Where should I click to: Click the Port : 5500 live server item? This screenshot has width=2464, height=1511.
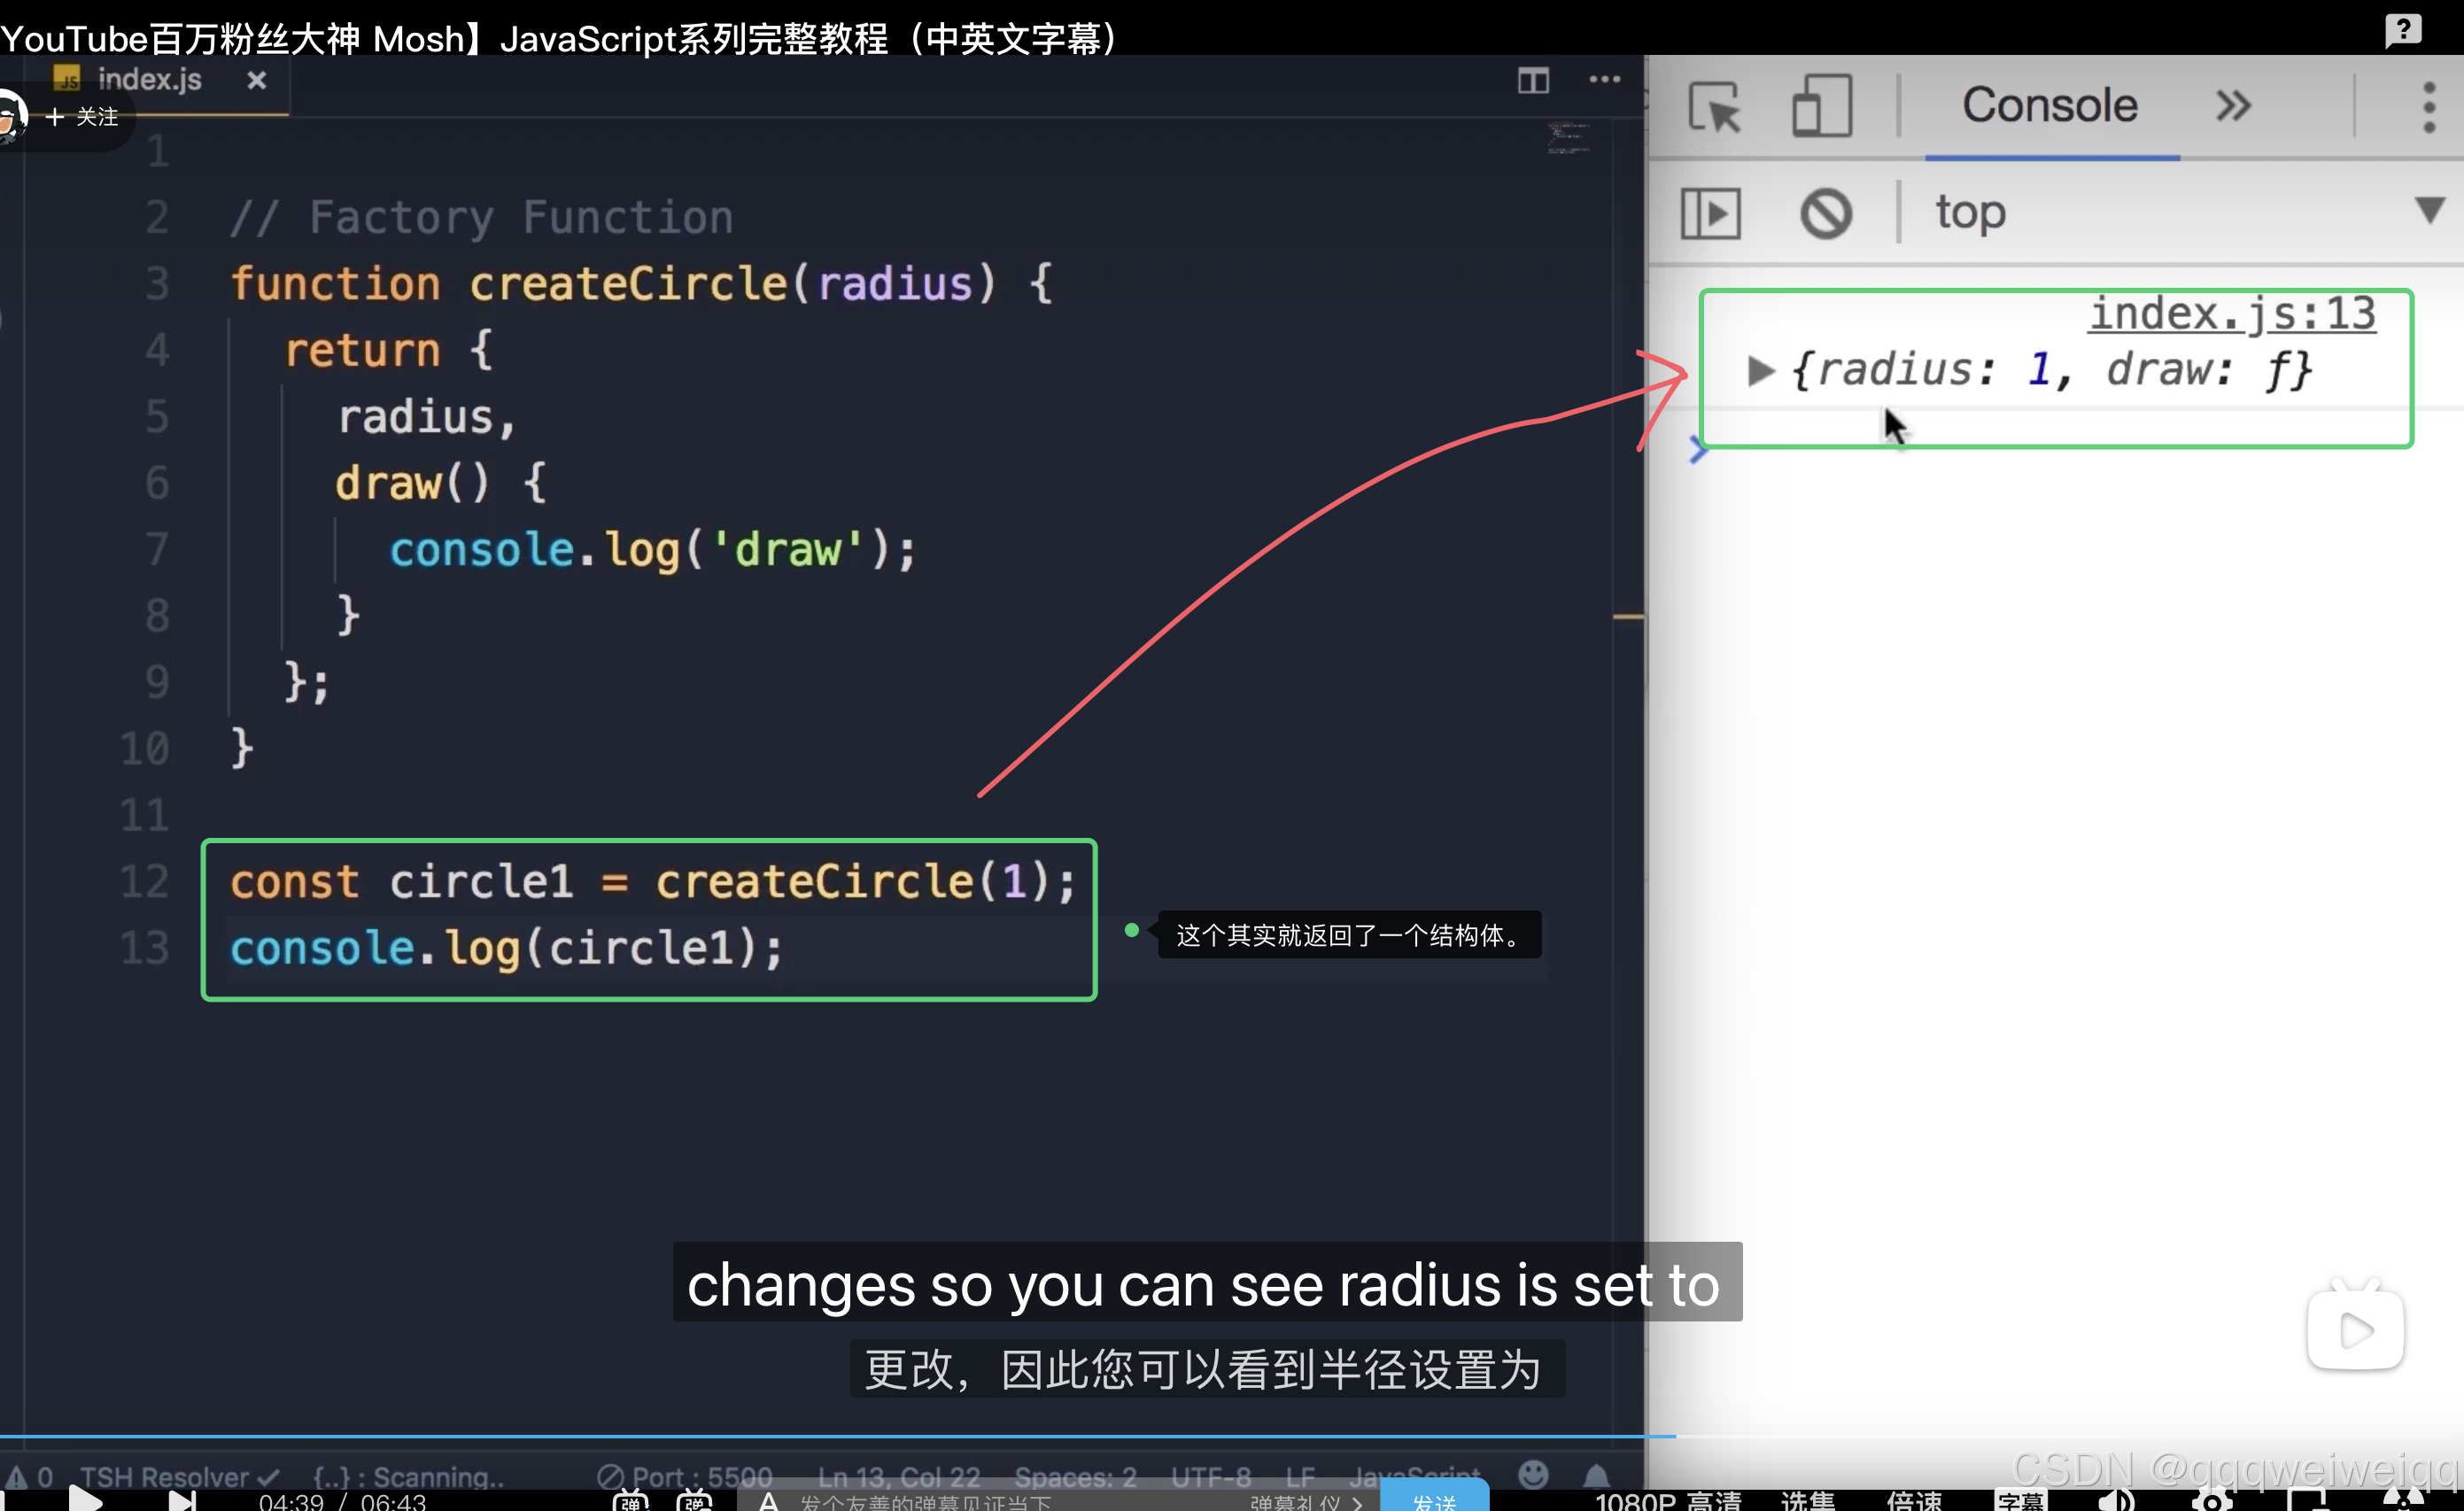tap(685, 1476)
